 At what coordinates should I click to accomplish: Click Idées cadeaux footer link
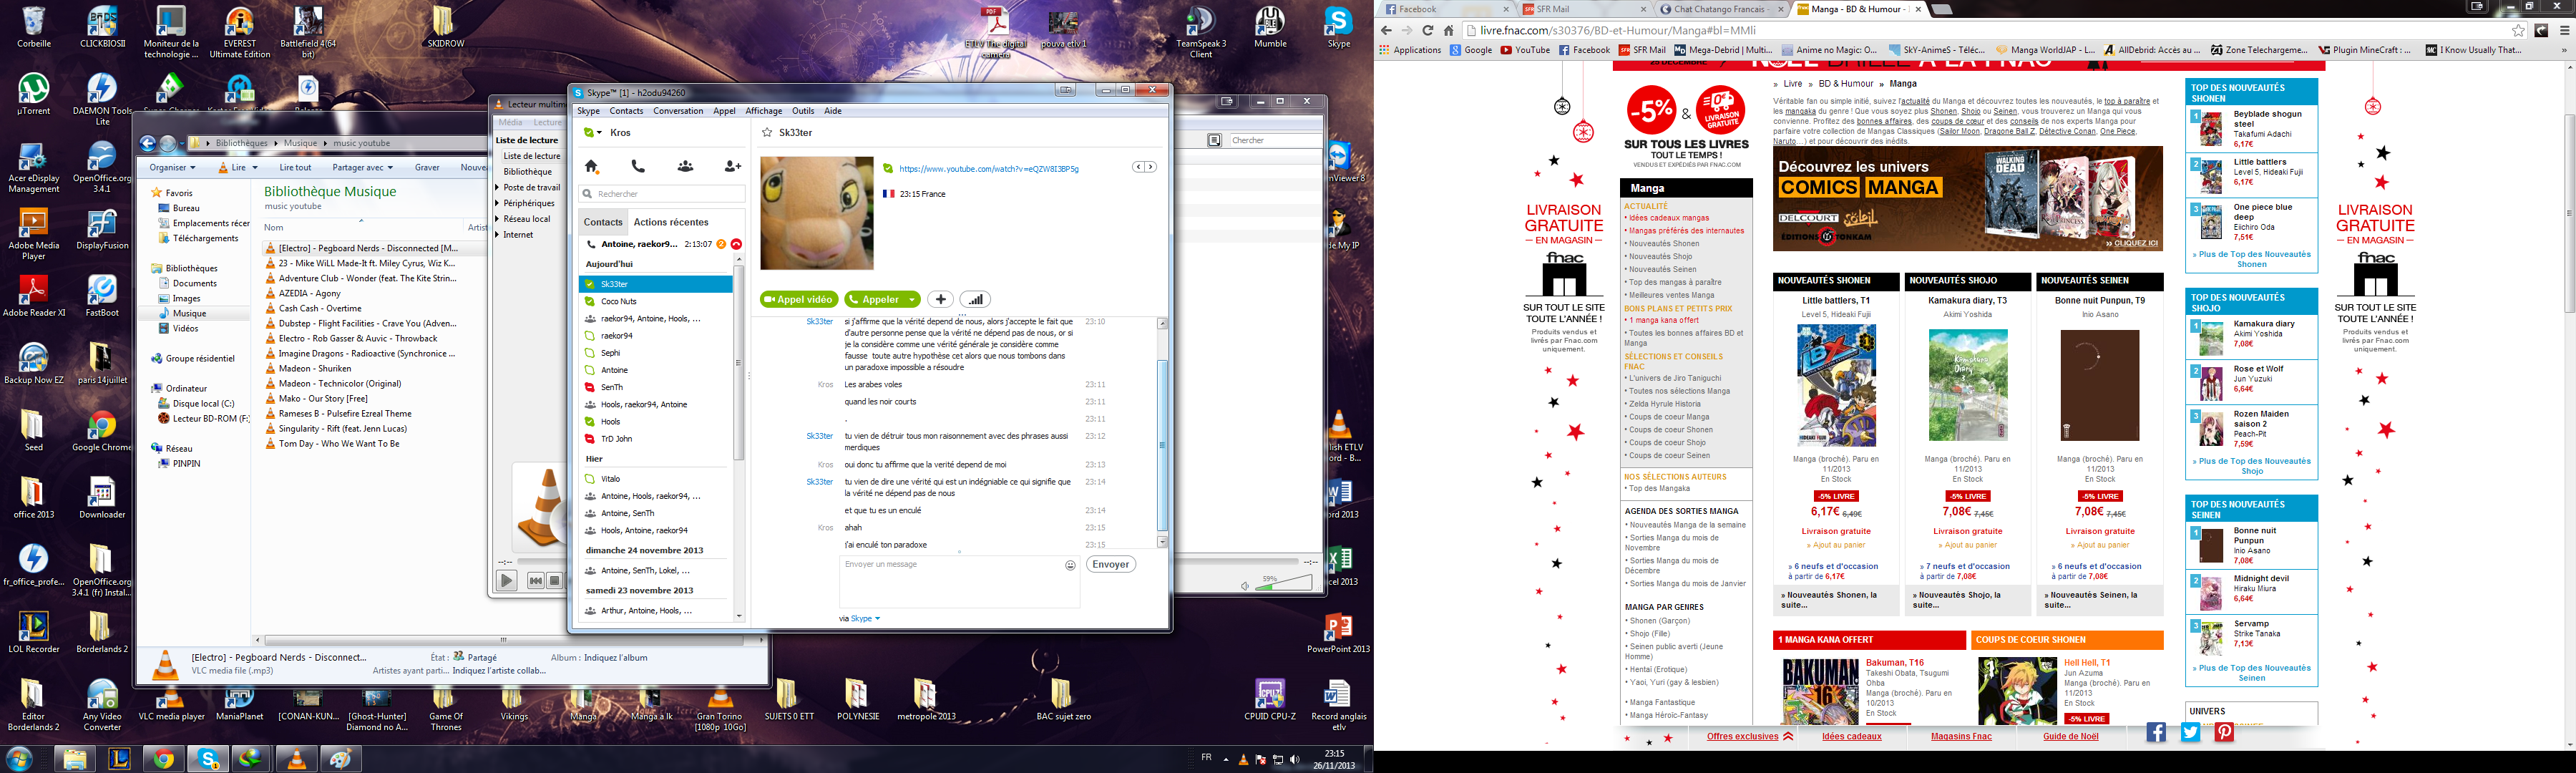point(1851,737)
